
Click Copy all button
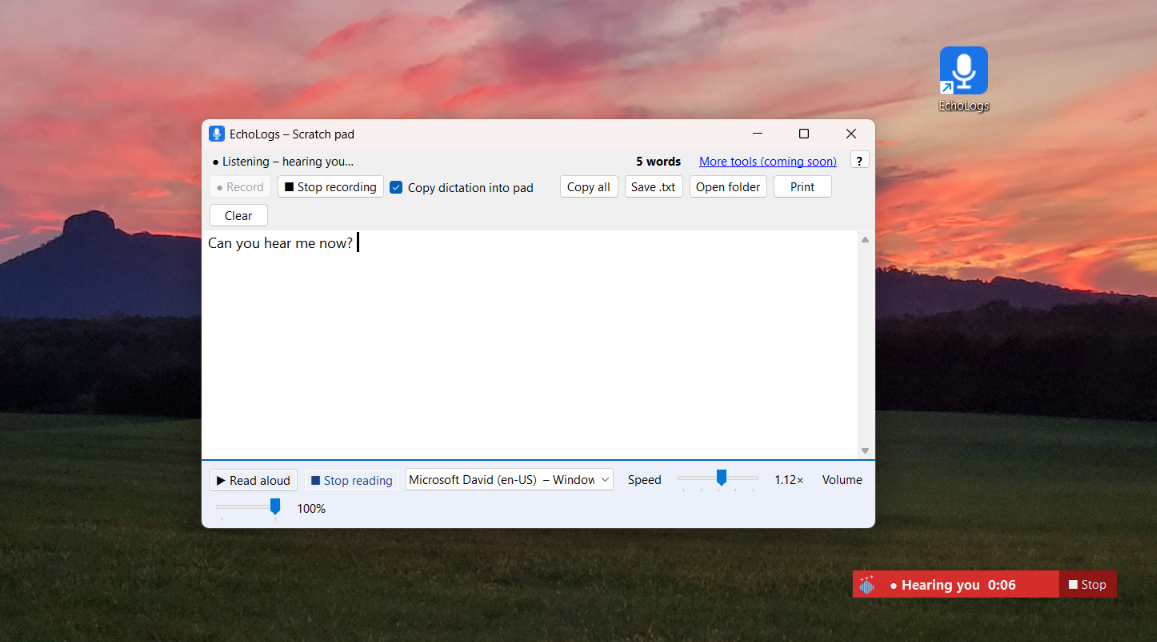[x=588, y=187]
